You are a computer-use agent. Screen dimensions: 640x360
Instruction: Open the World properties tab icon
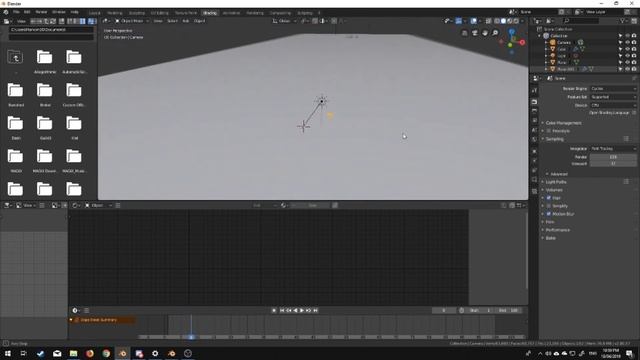click(534, 140)
